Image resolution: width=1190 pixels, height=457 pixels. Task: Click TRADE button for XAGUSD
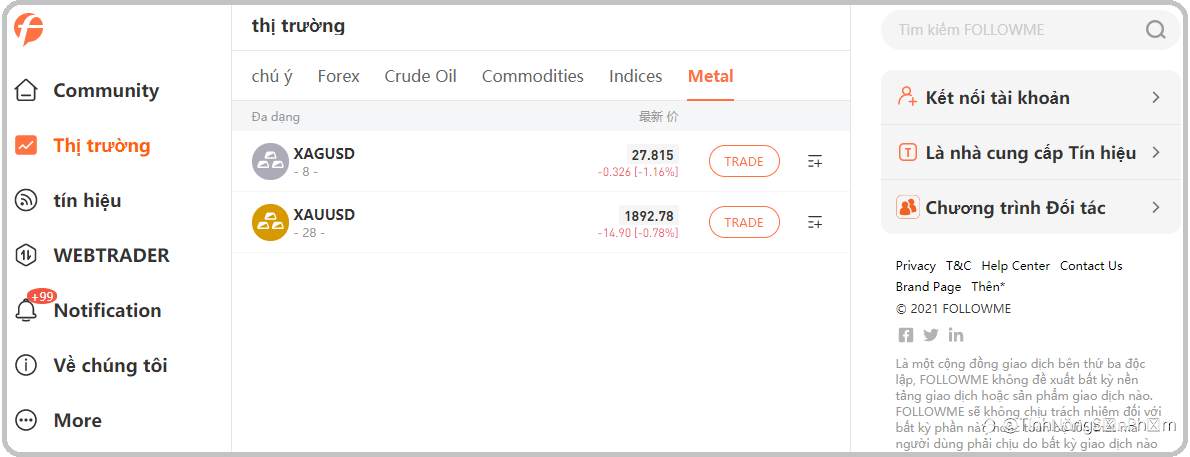(x=744, y=161)
